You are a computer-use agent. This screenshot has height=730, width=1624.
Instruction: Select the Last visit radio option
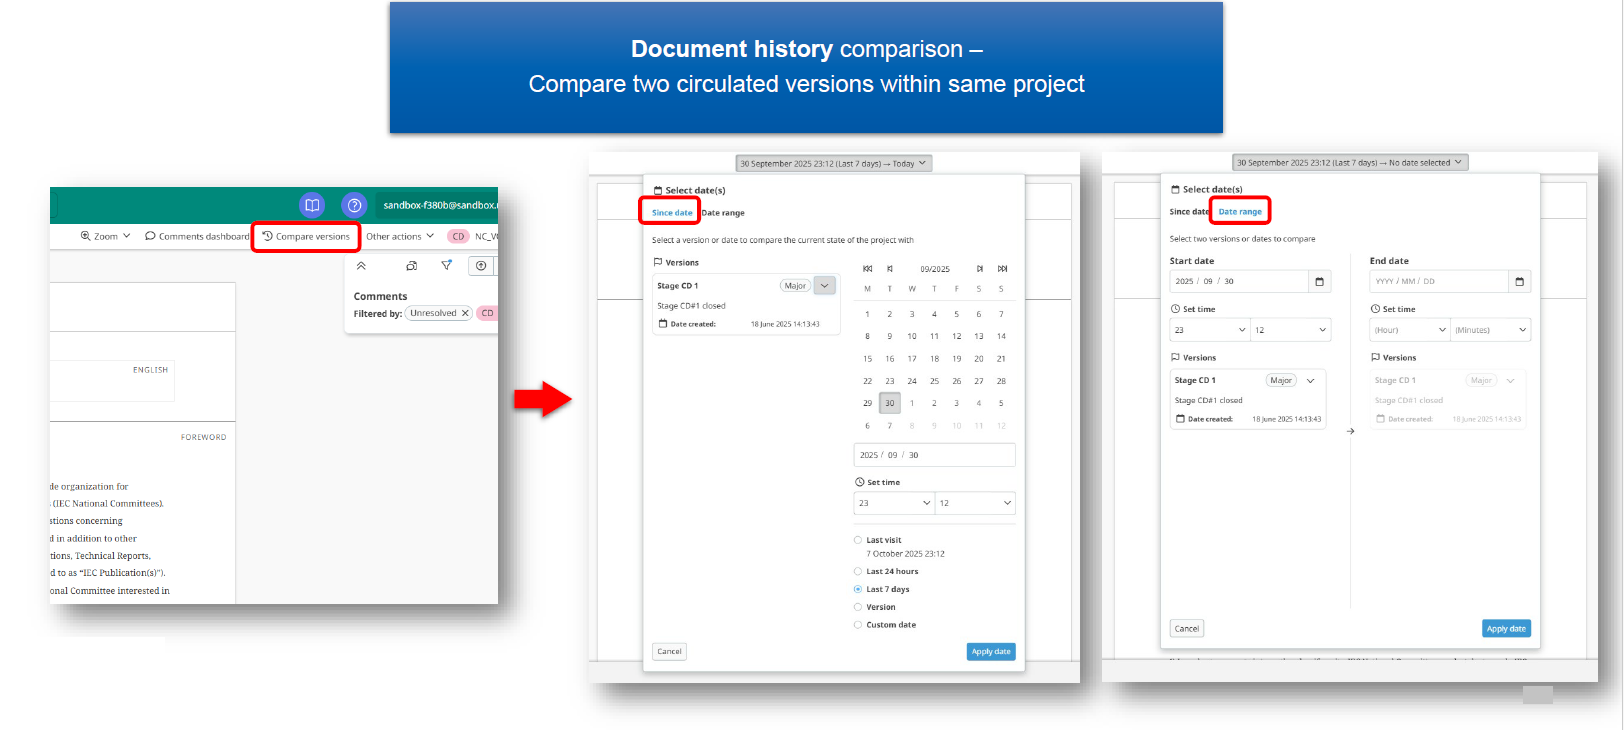point(858,540)
